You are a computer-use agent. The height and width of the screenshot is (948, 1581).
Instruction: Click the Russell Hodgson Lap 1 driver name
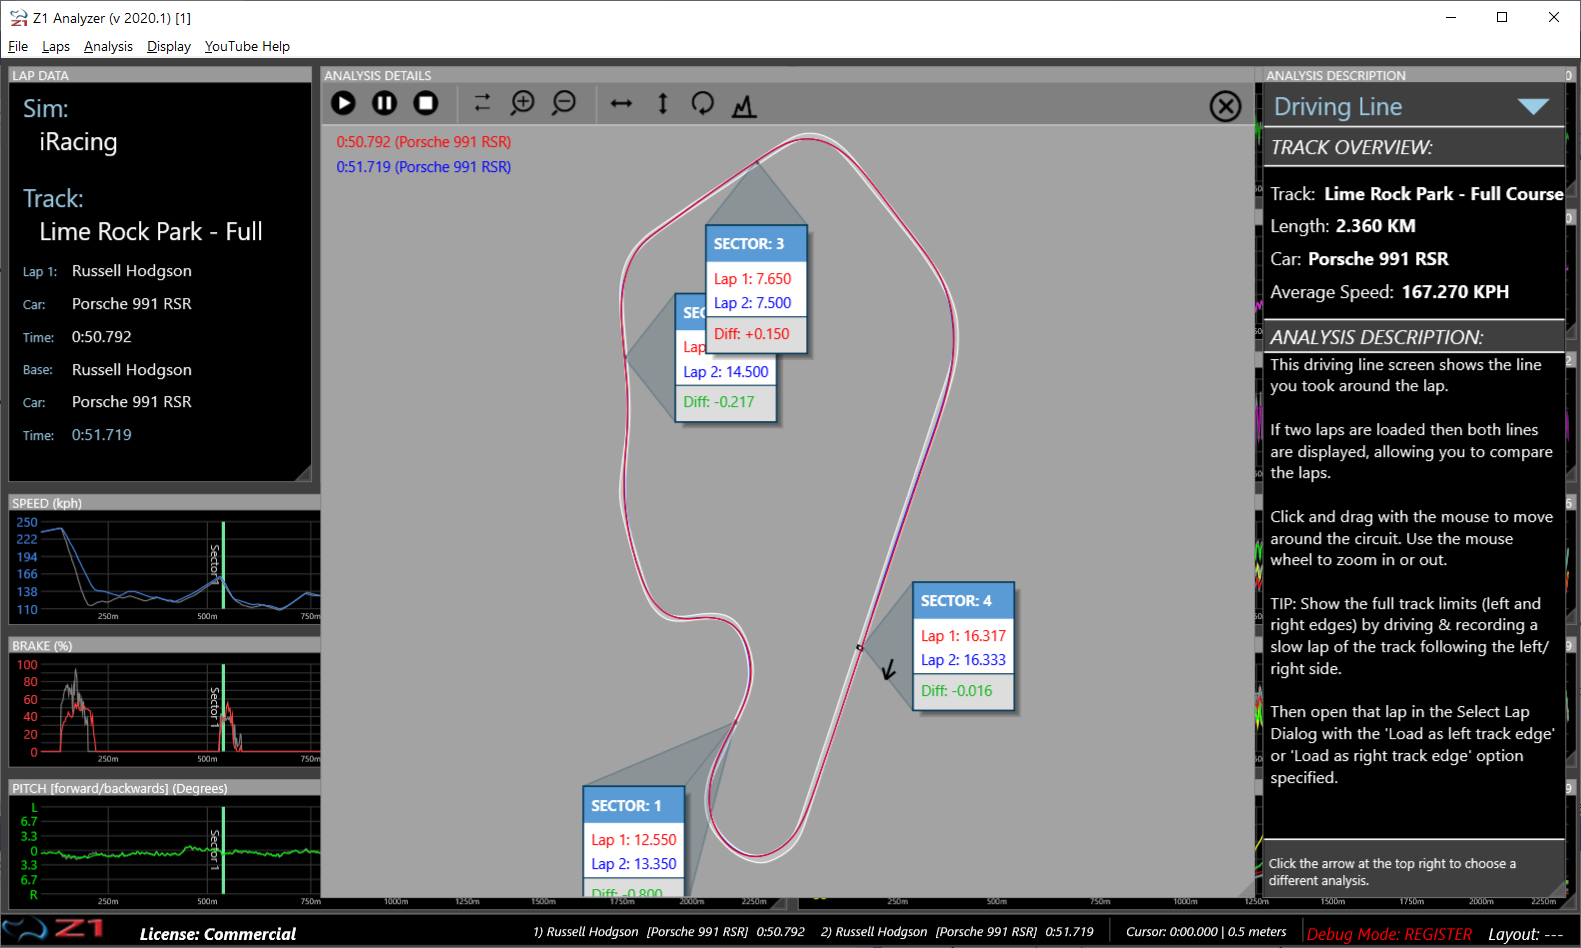[x=132, y=271]
